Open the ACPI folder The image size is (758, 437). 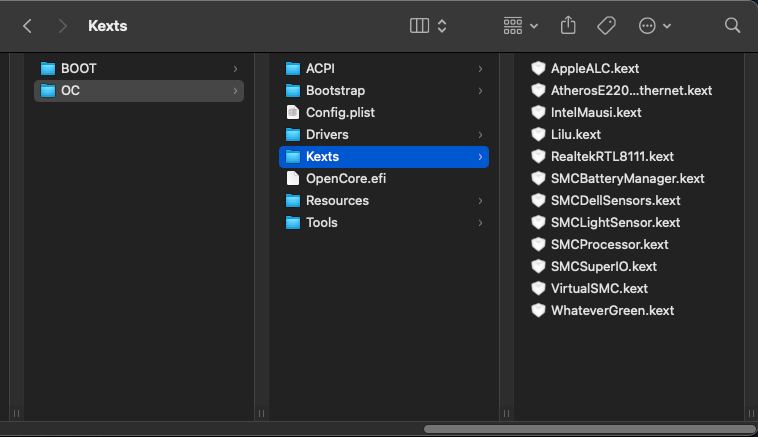[x=384, y=69]
